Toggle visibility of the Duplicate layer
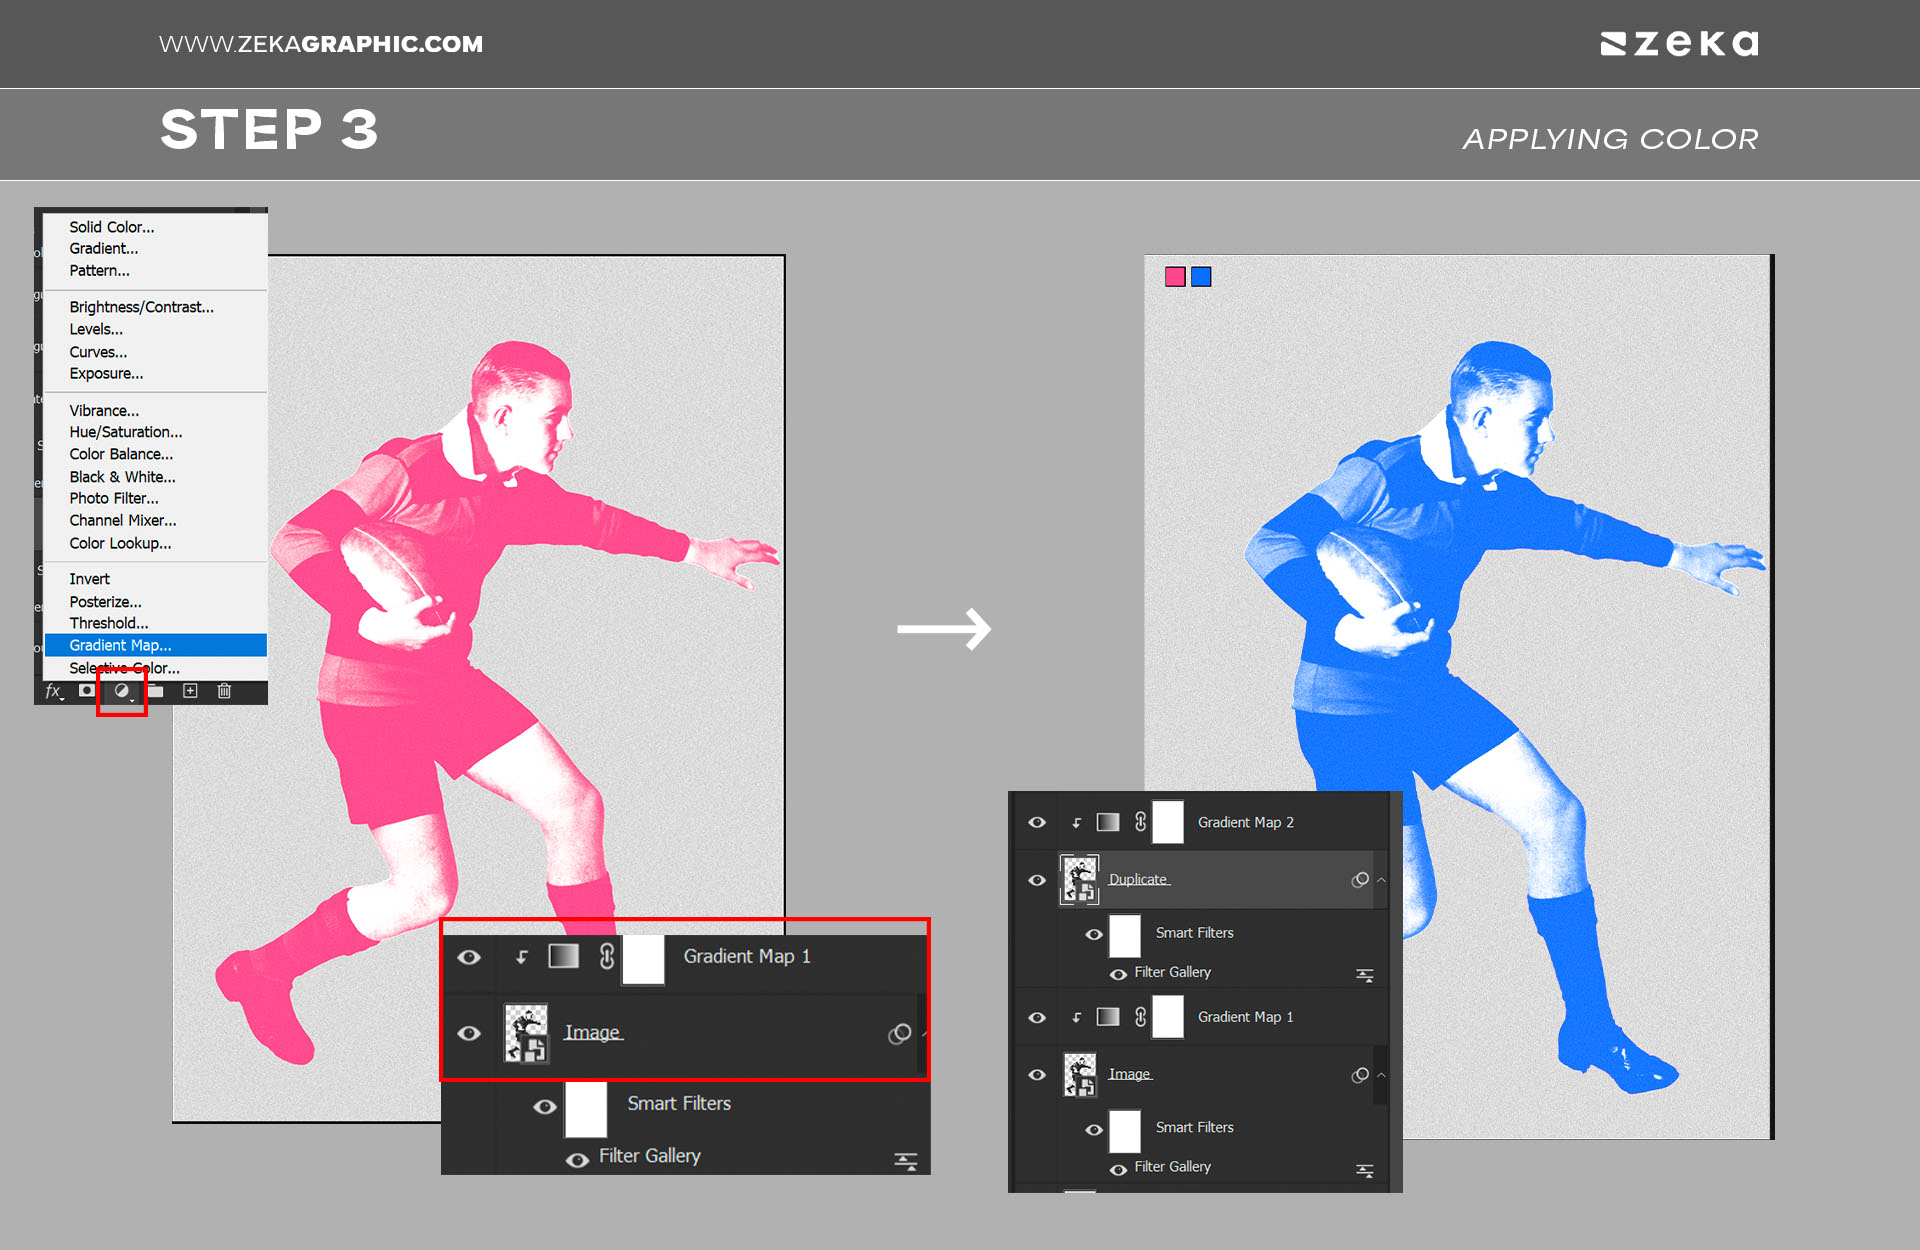Viewport: 1920px width, 1250px height. pyautogui.click(x=1037, y=880)
